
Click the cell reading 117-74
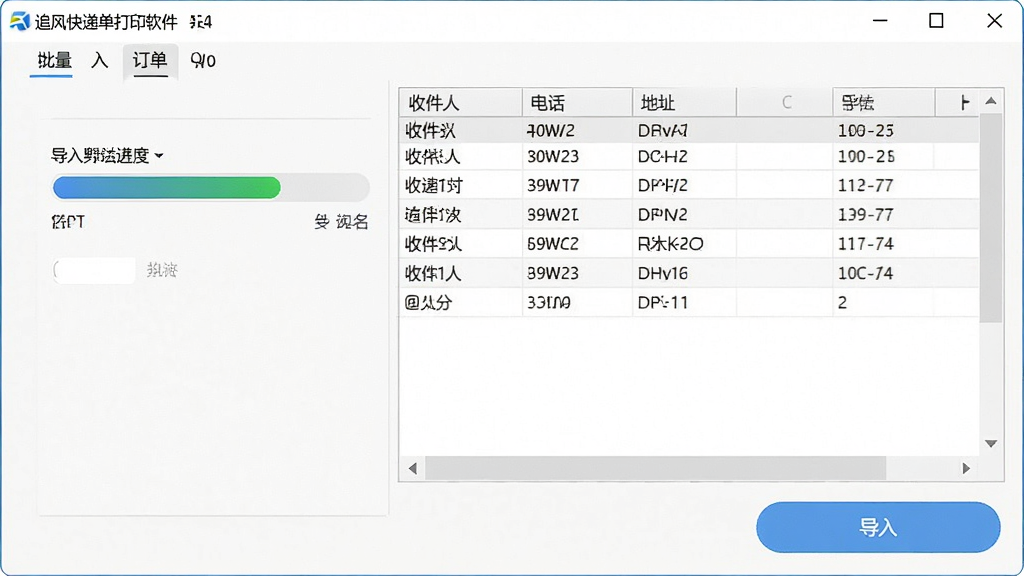pos(883,244)
